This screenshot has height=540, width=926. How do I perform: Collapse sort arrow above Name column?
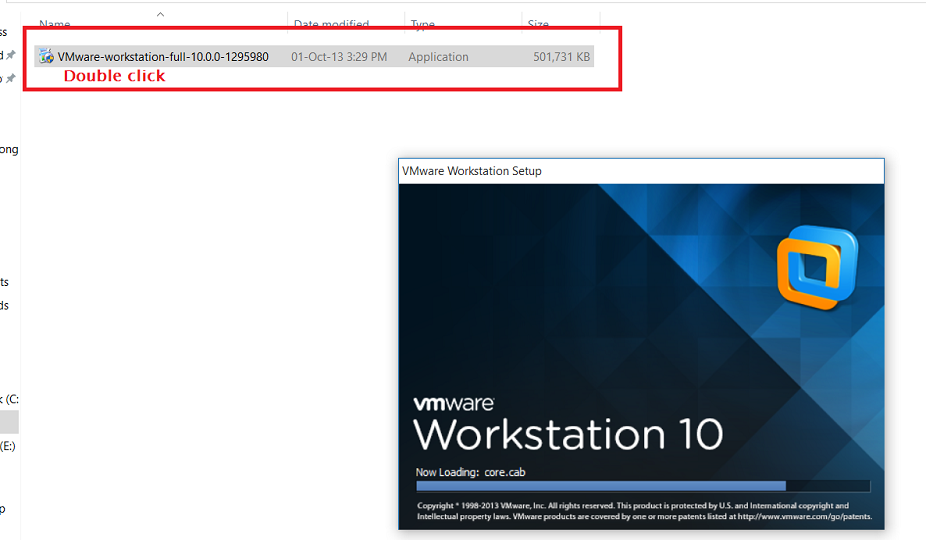coord(160,14)
